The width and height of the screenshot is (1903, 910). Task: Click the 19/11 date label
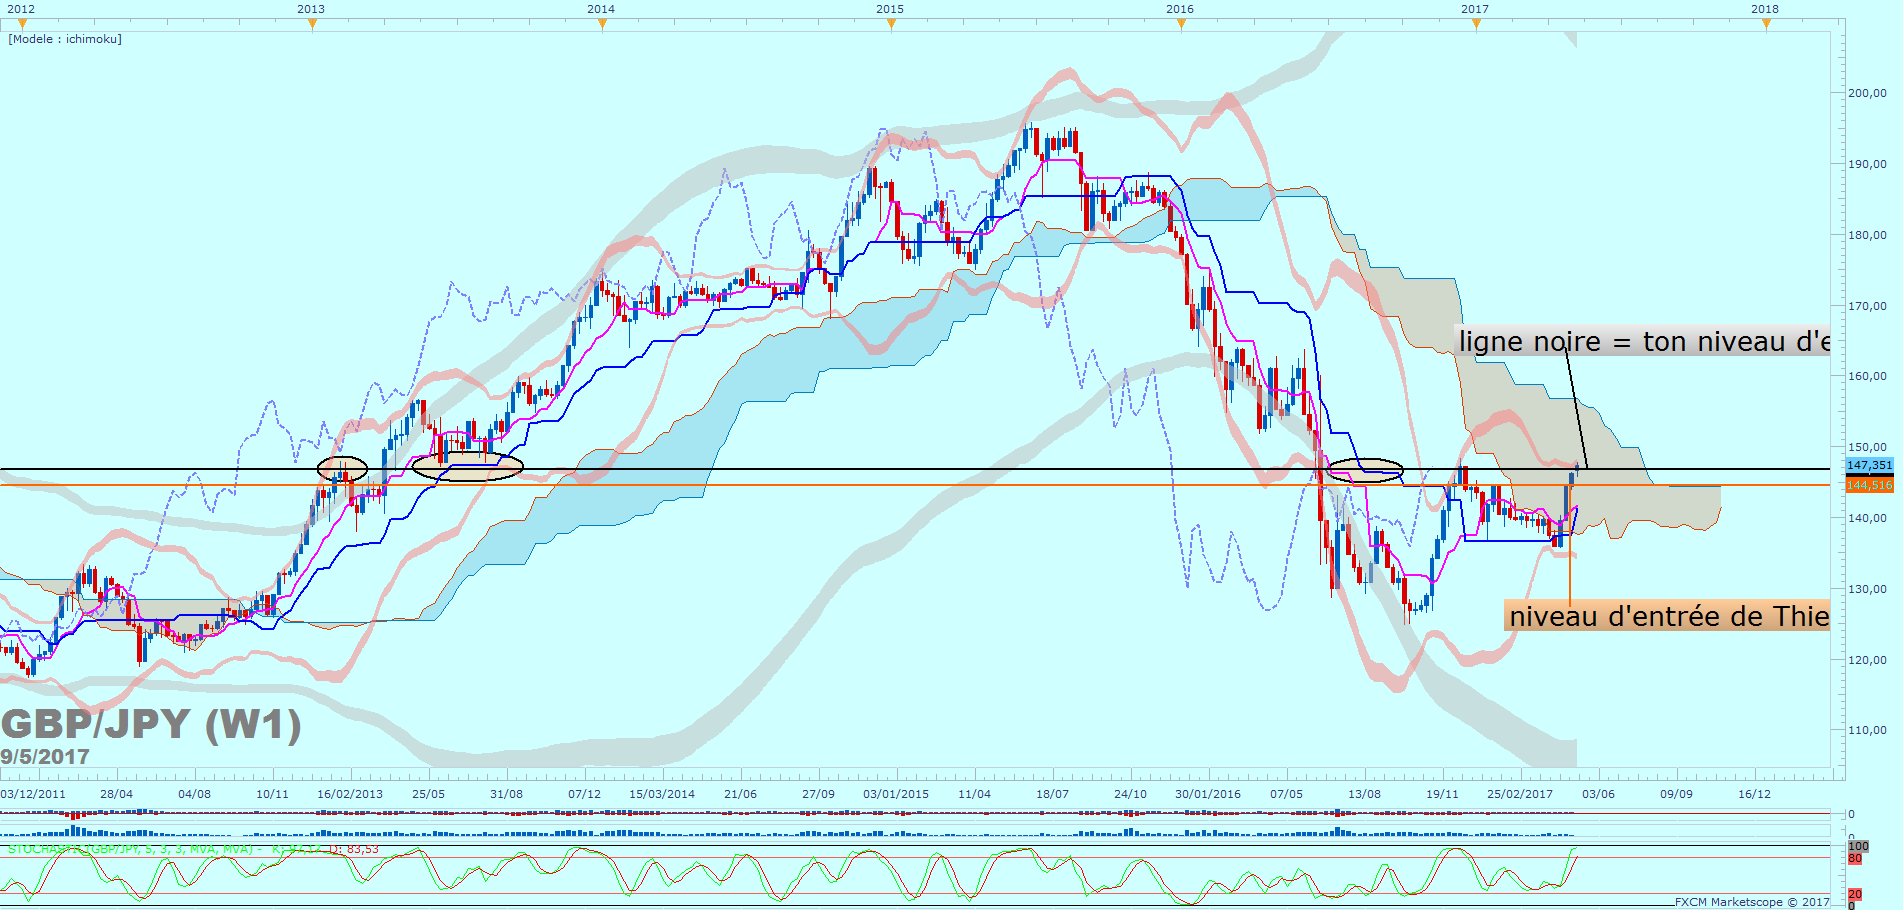[x=1442, y=794]
